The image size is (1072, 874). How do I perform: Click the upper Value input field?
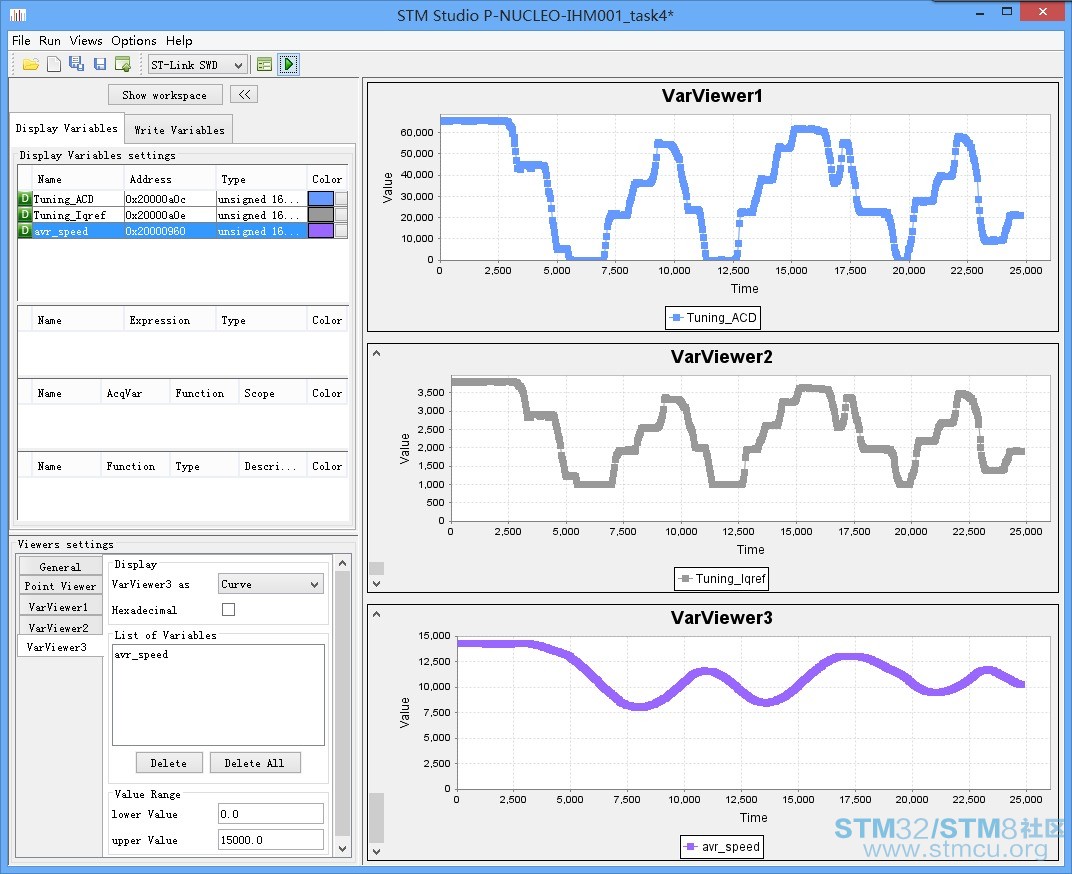pyautogui.click(x=271, y=840)
